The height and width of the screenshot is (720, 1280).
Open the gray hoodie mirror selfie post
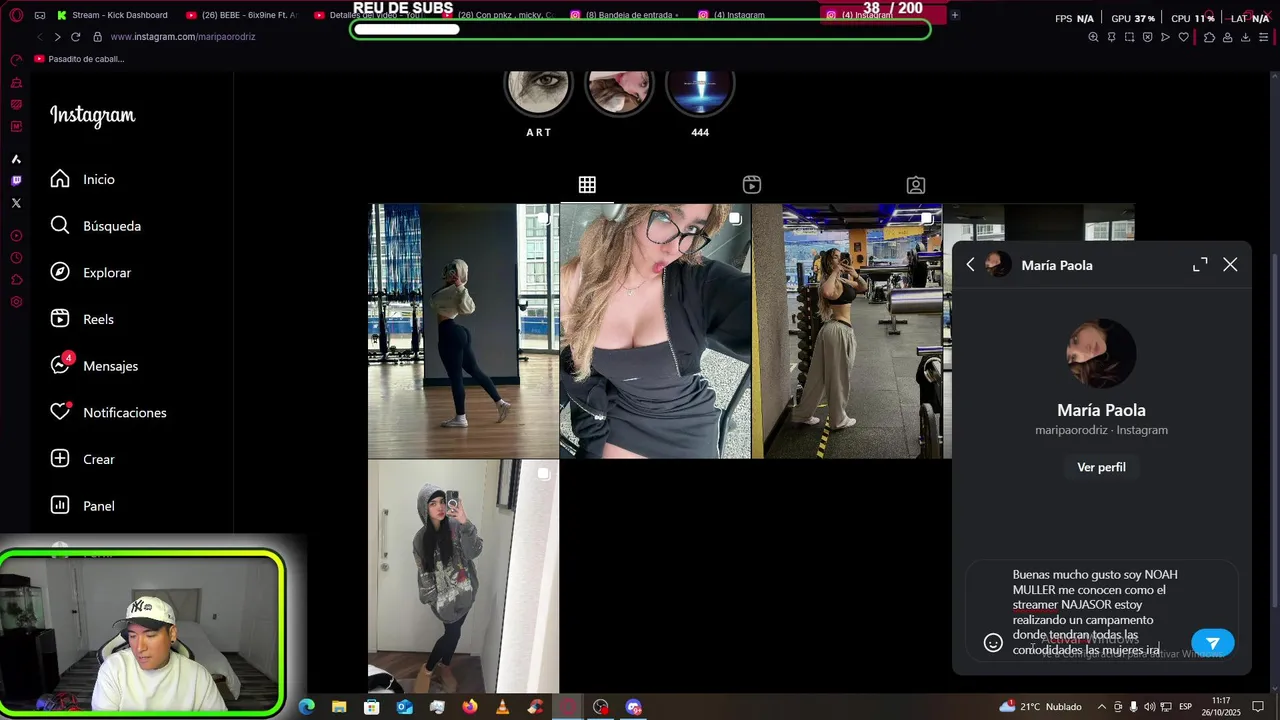click(463, 576)
